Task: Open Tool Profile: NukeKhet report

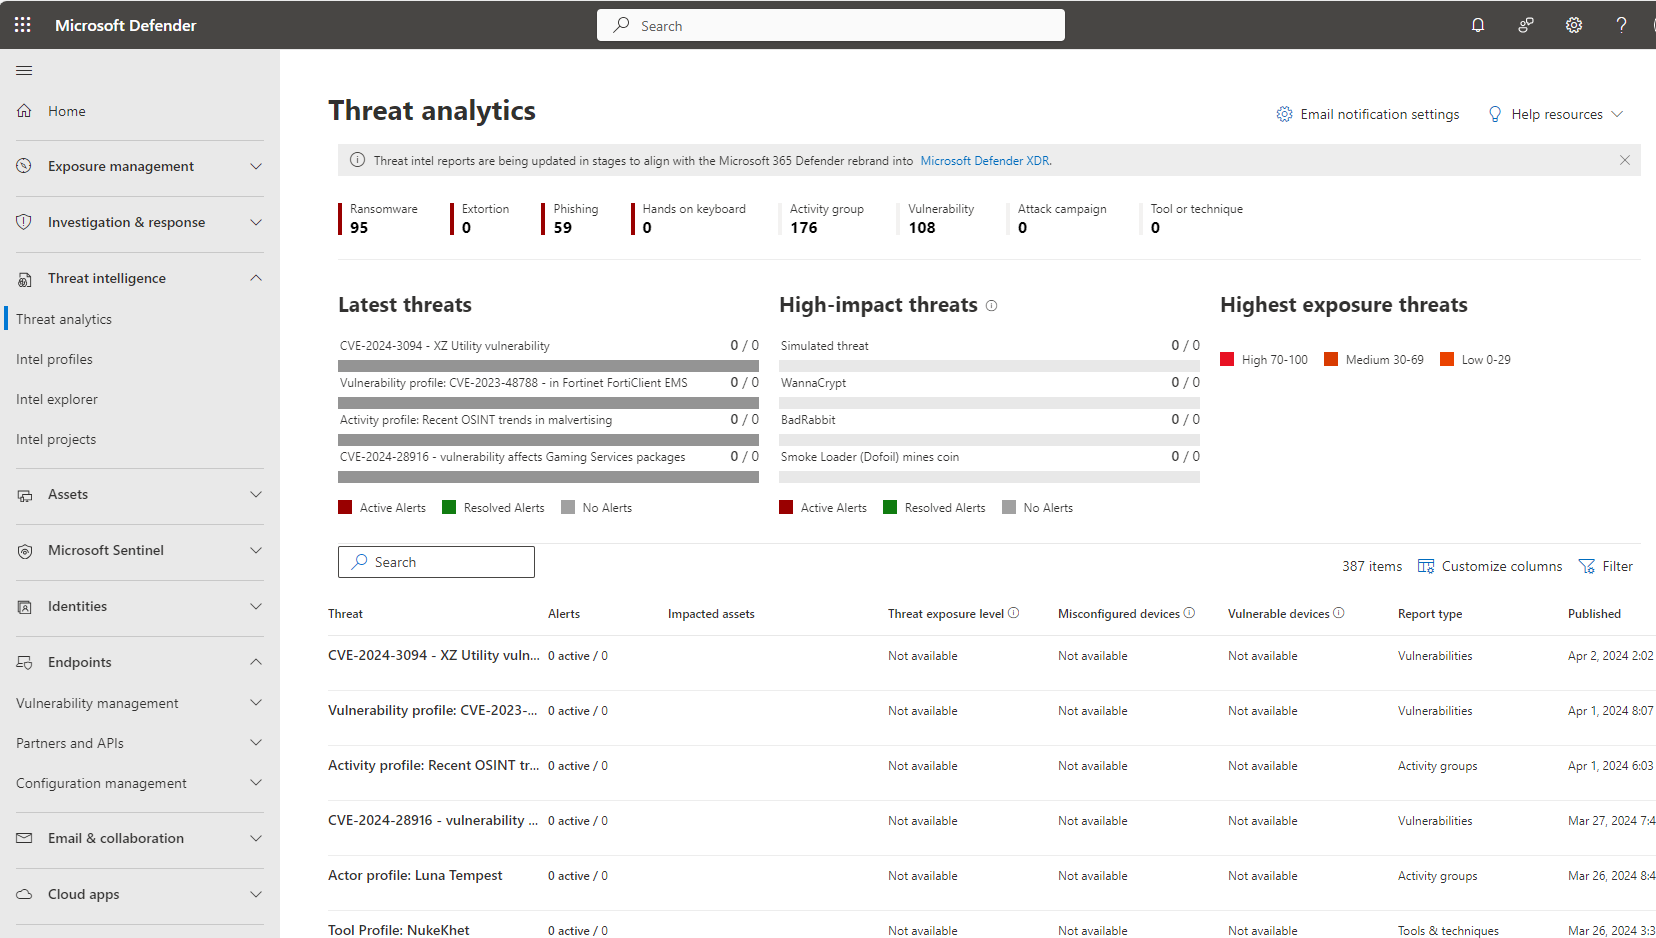Action: point(398,930)
